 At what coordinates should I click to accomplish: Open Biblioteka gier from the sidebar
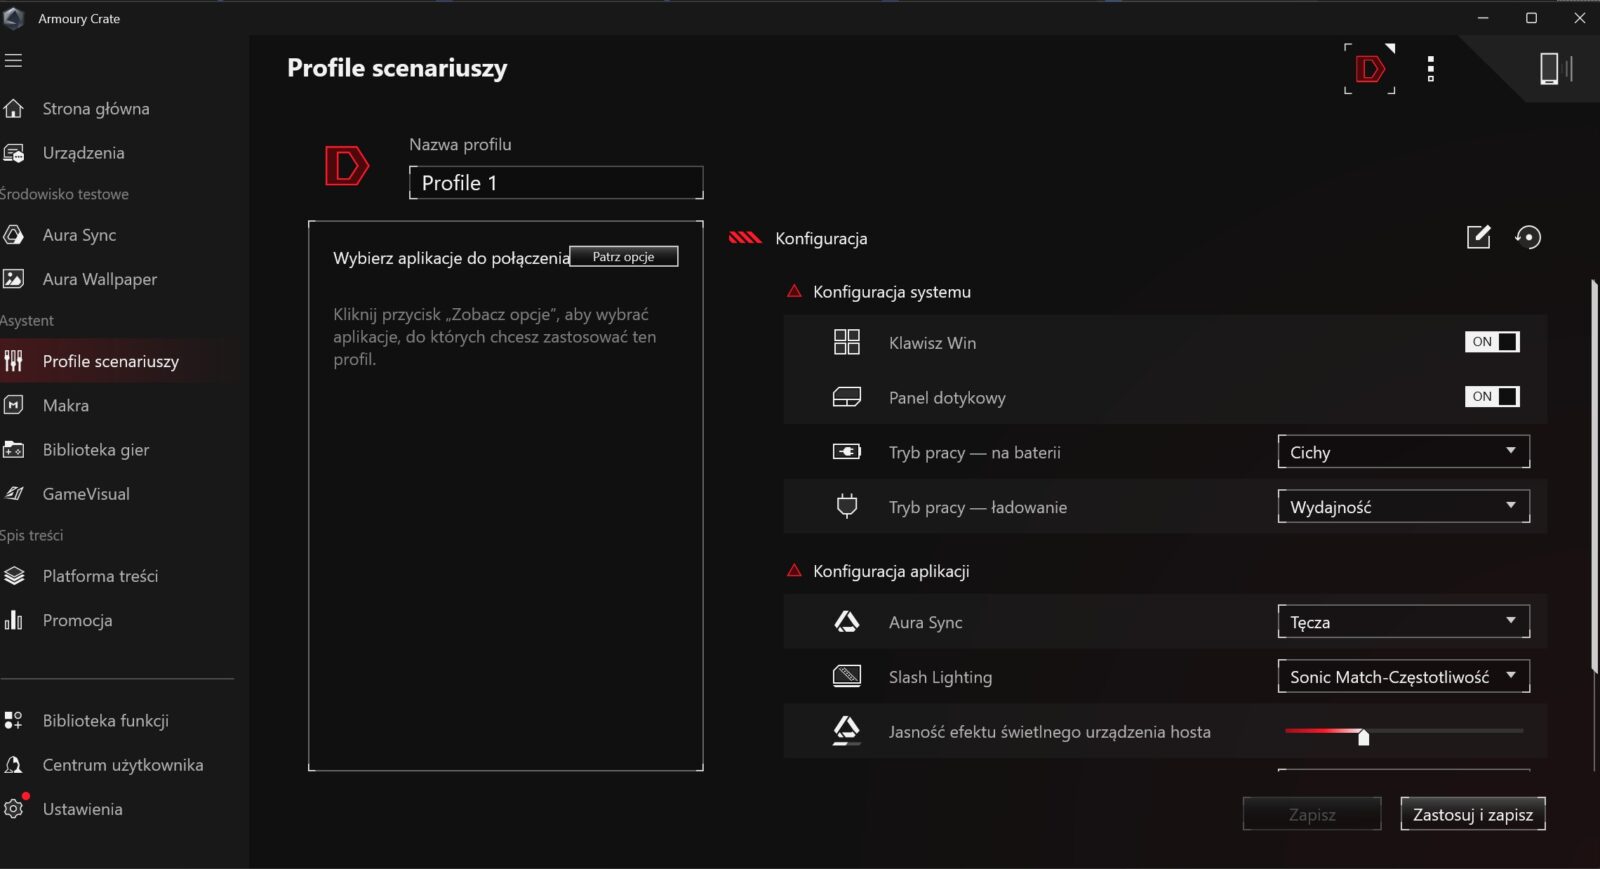[x=96, y=450]
